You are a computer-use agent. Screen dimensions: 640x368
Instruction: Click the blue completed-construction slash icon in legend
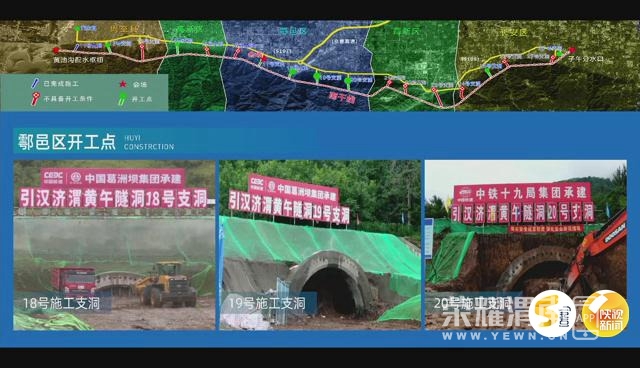(x=36, y=84)
